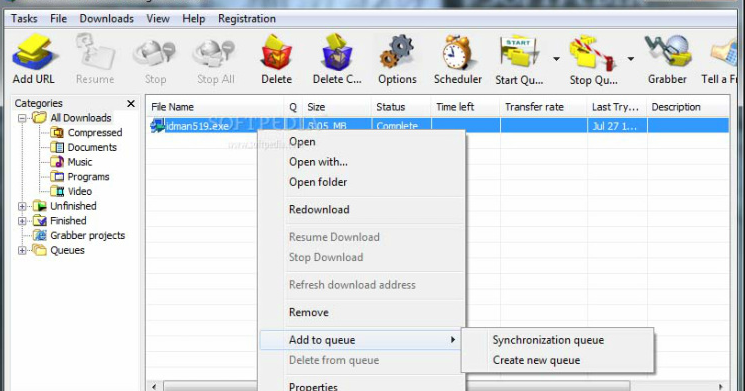745x391 pixels.
Task: Click the horizontal scrollbar left arrow
Action: point(154,386)
